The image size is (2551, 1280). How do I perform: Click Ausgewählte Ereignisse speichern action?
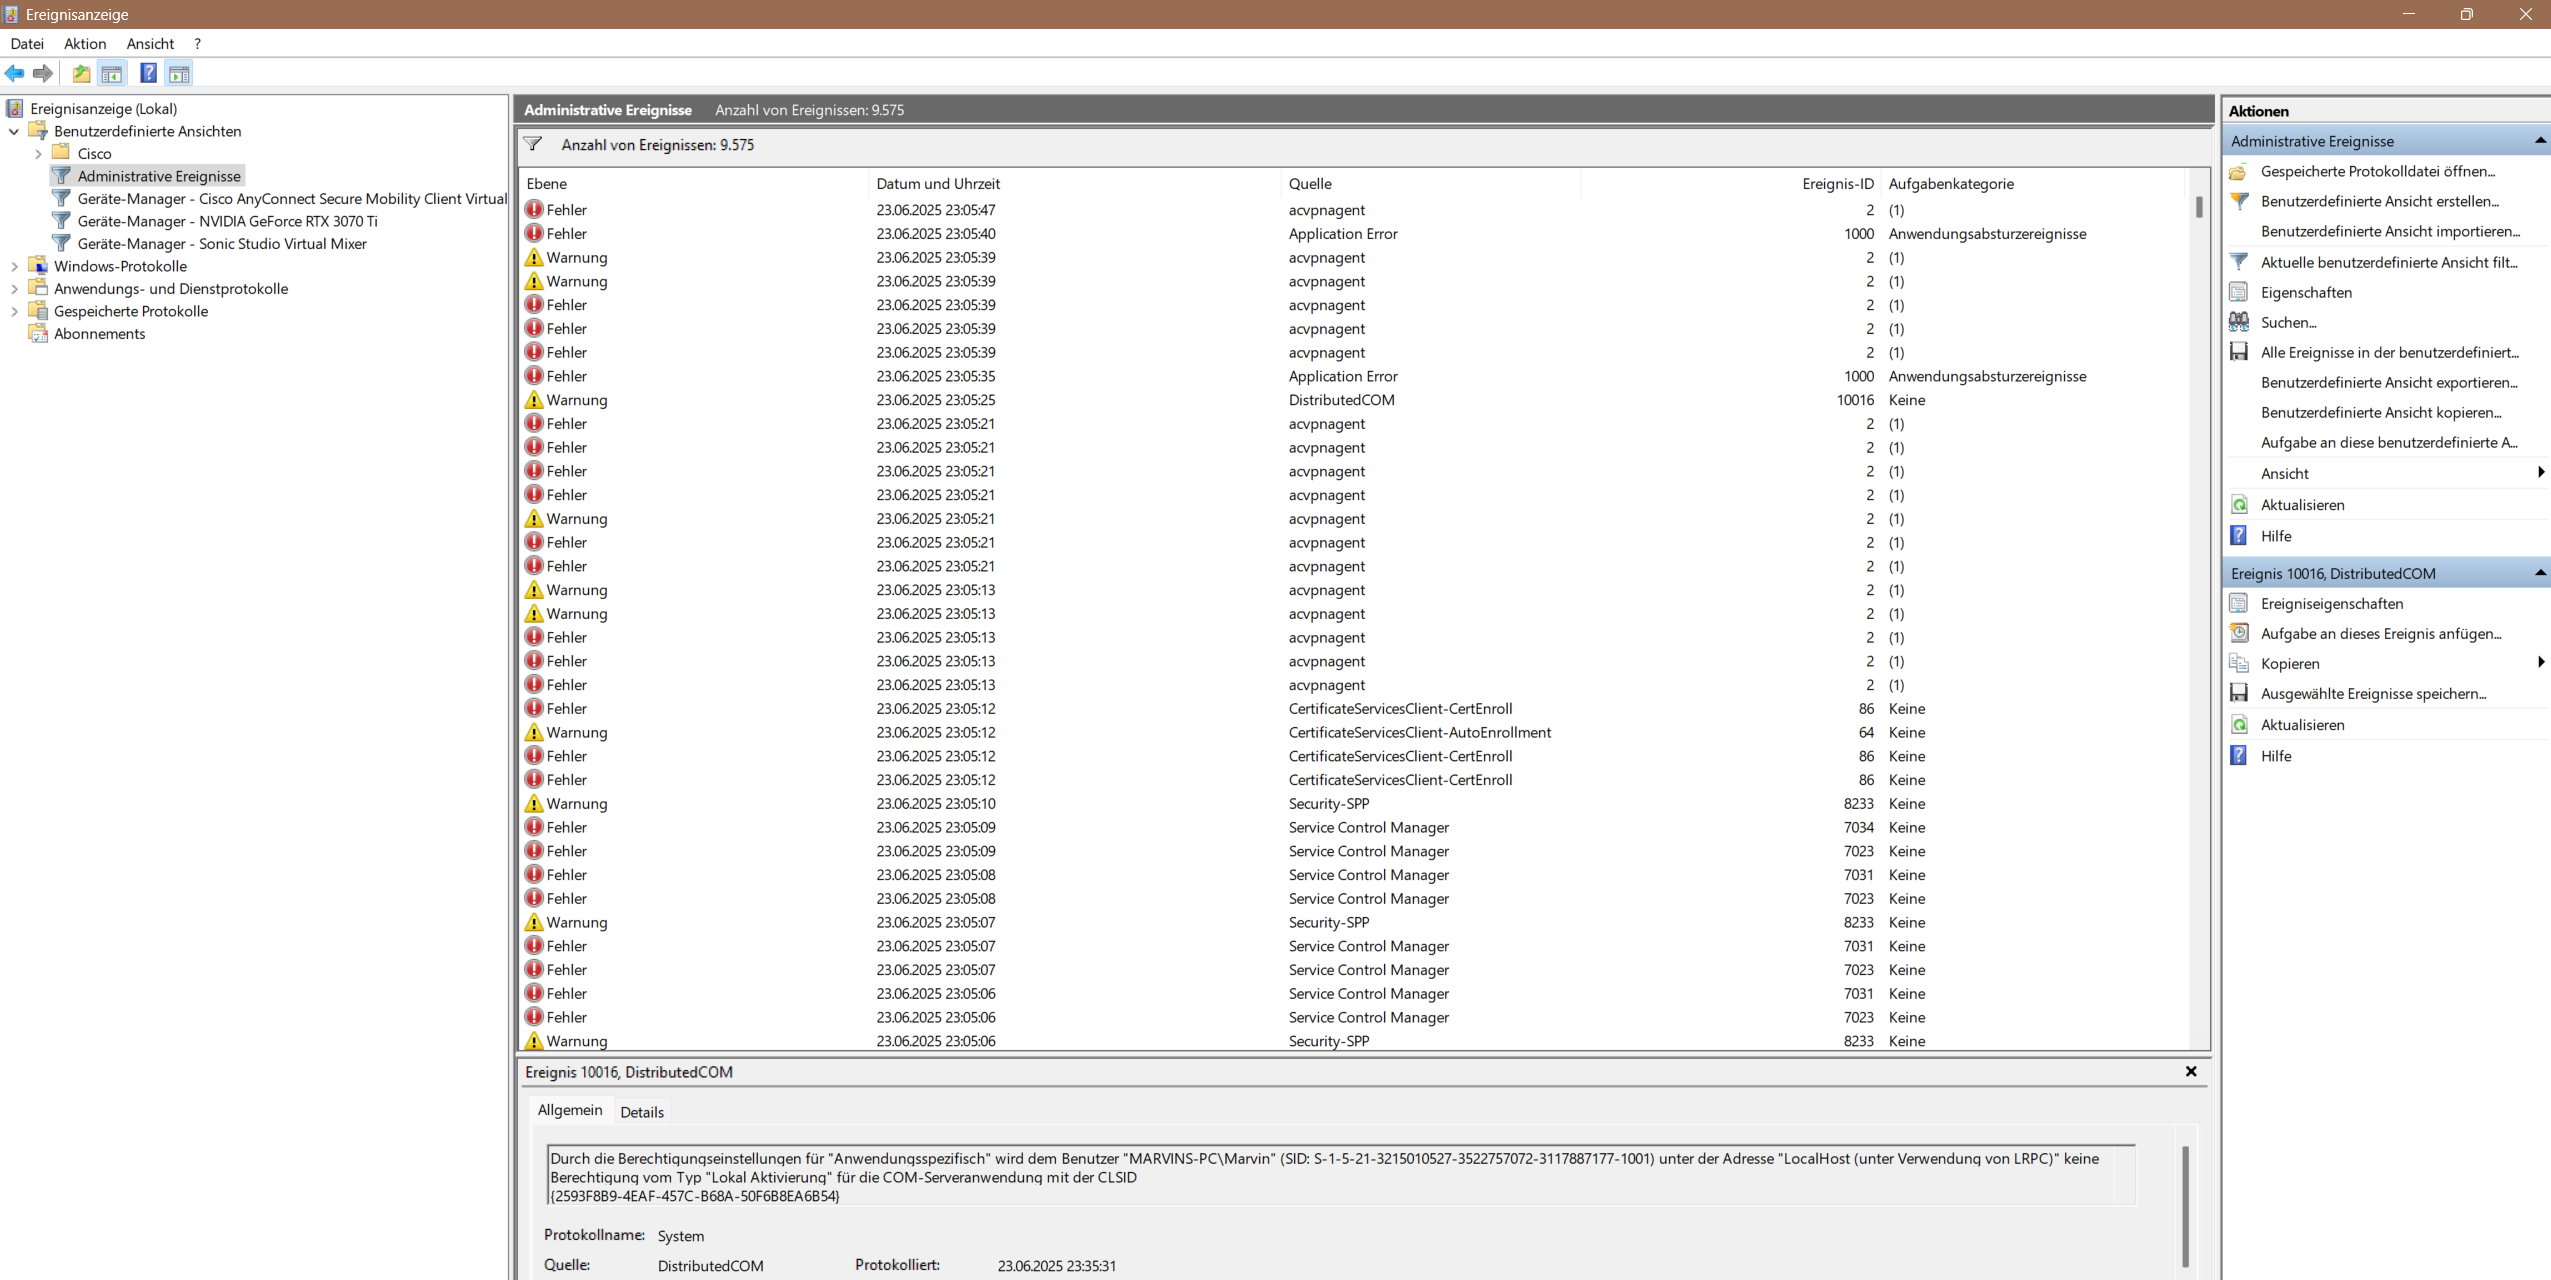tap(2373, 693)
